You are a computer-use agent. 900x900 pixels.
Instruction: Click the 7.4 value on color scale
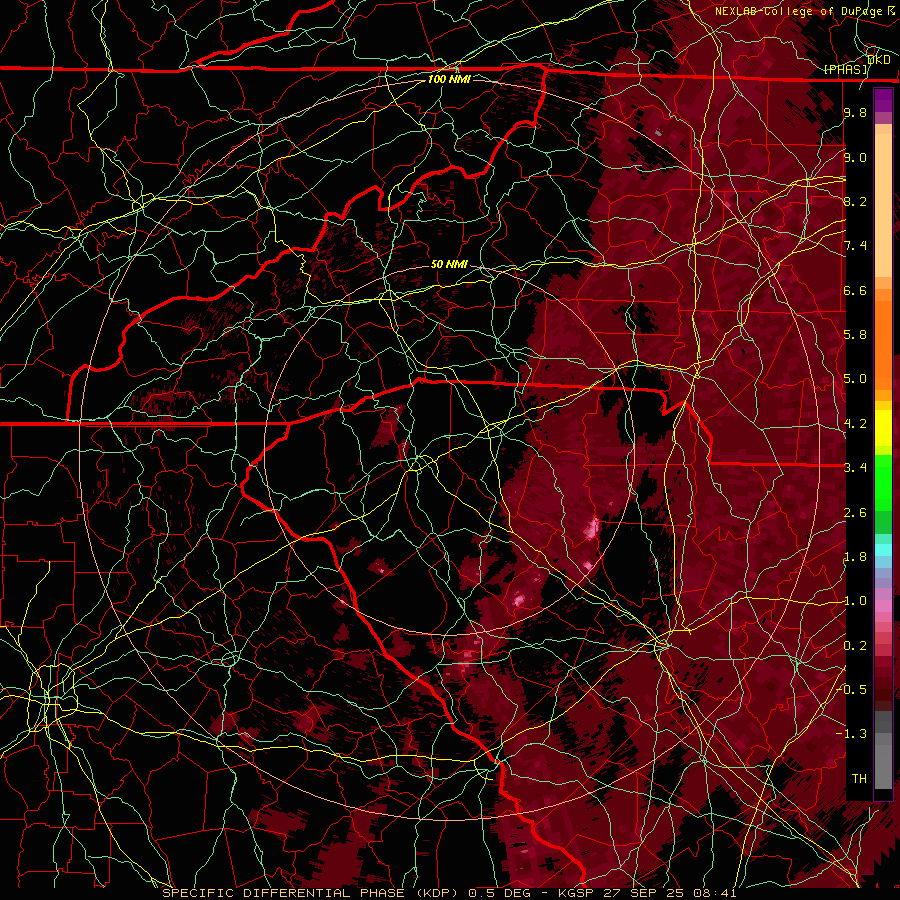[855, 246]
